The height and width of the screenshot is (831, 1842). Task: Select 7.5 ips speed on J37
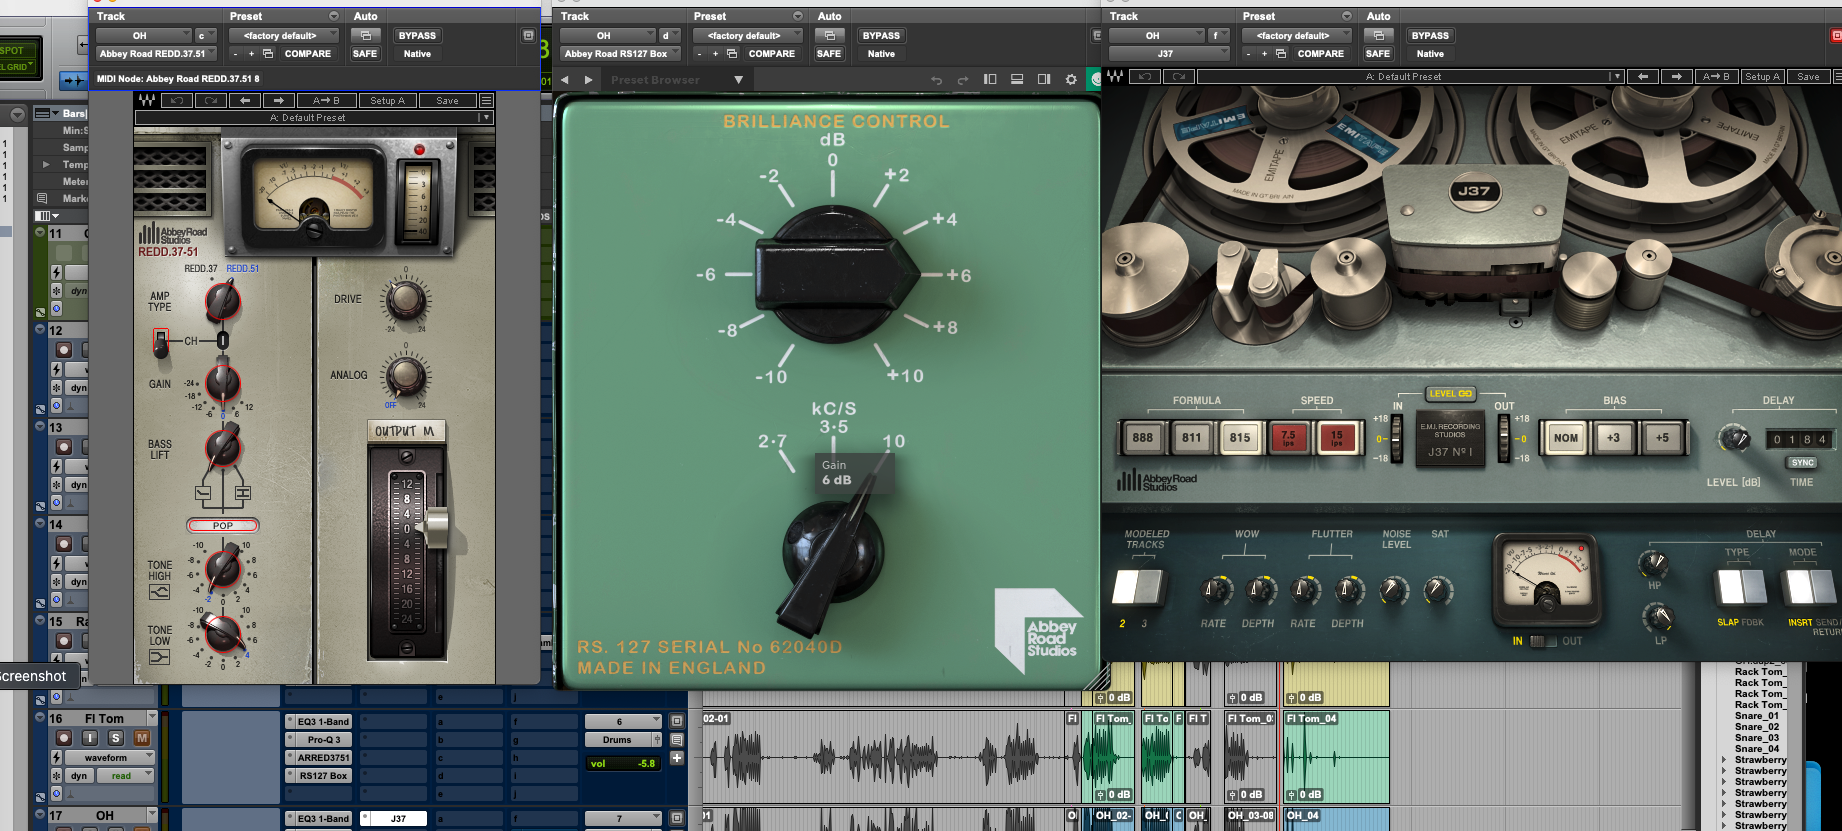point(1288,437)
